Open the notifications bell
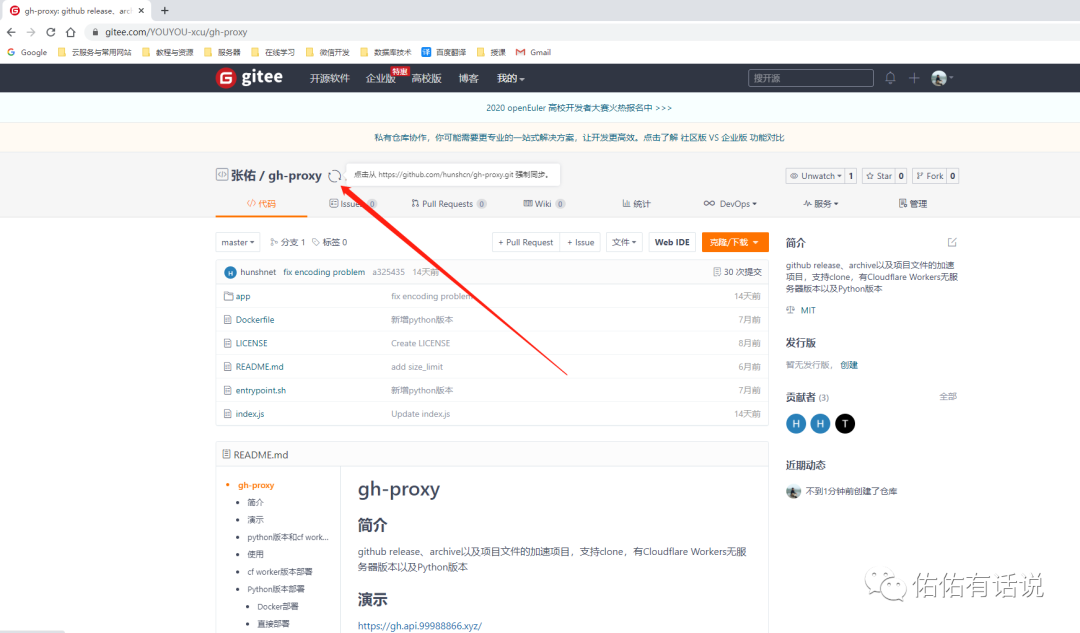Viewport: 1080px width, 633px height. coord(890,78)
